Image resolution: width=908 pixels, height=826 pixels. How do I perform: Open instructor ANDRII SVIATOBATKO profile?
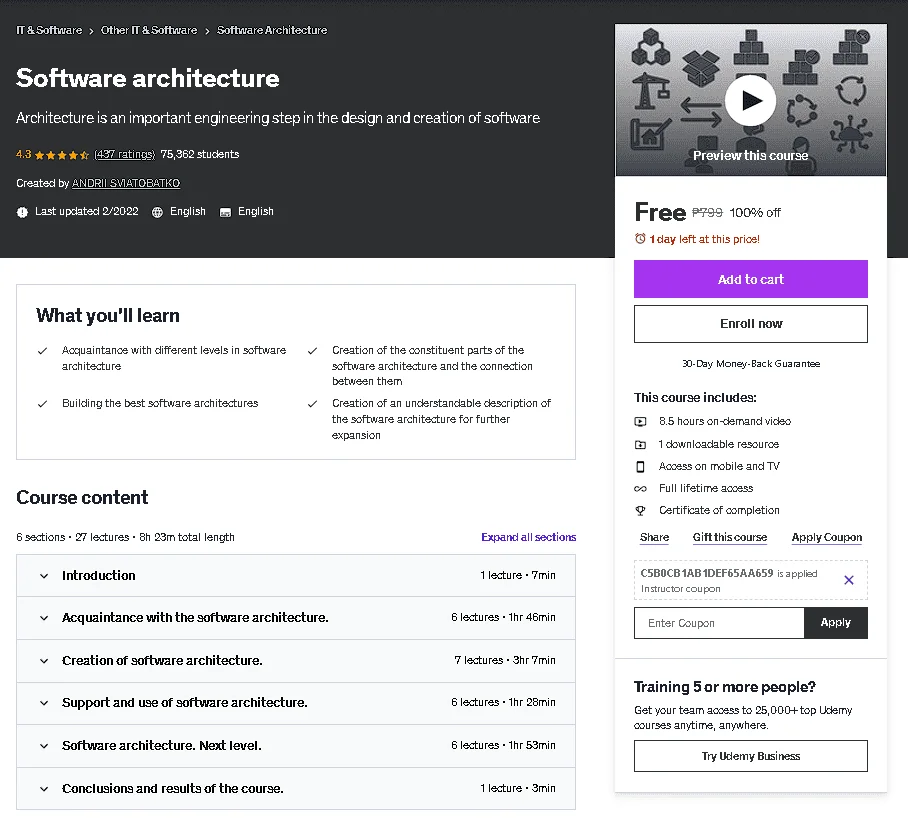(x=126, y=183)
